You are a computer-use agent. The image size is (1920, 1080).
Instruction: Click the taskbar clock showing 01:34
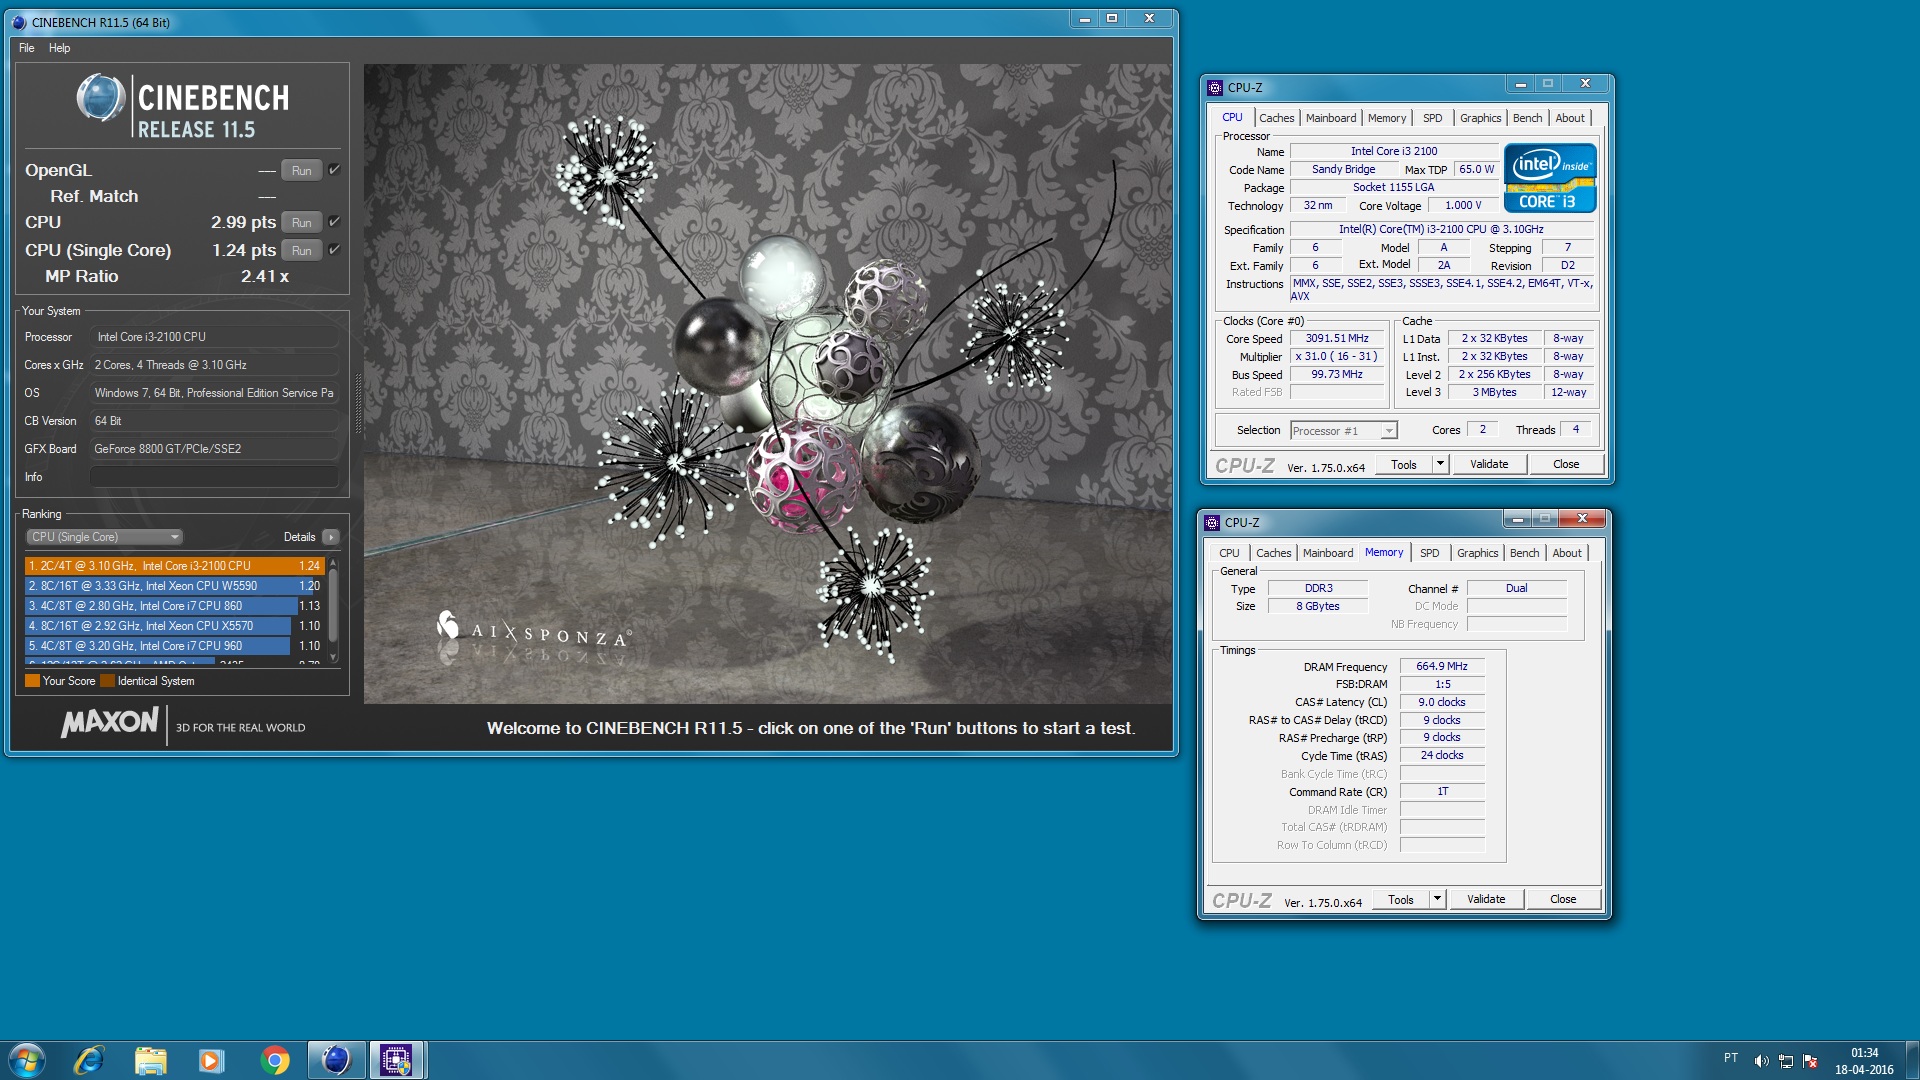pos(1864,1061)
